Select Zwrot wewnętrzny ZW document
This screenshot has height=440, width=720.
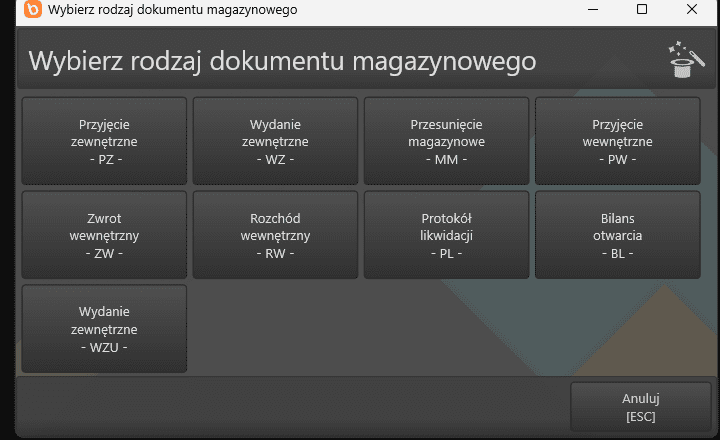coord(104,235)
